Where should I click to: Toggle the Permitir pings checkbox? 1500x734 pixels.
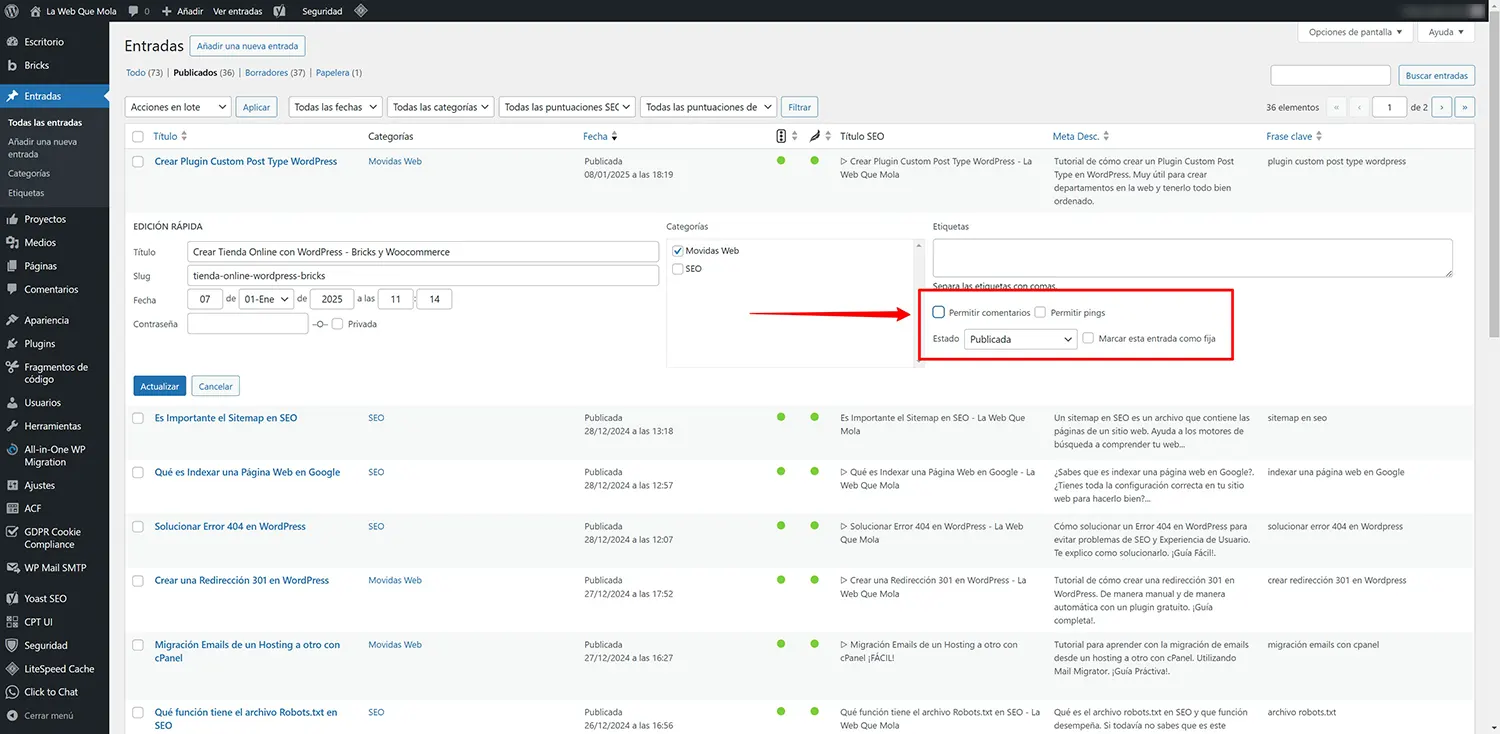coord(1040,313)
